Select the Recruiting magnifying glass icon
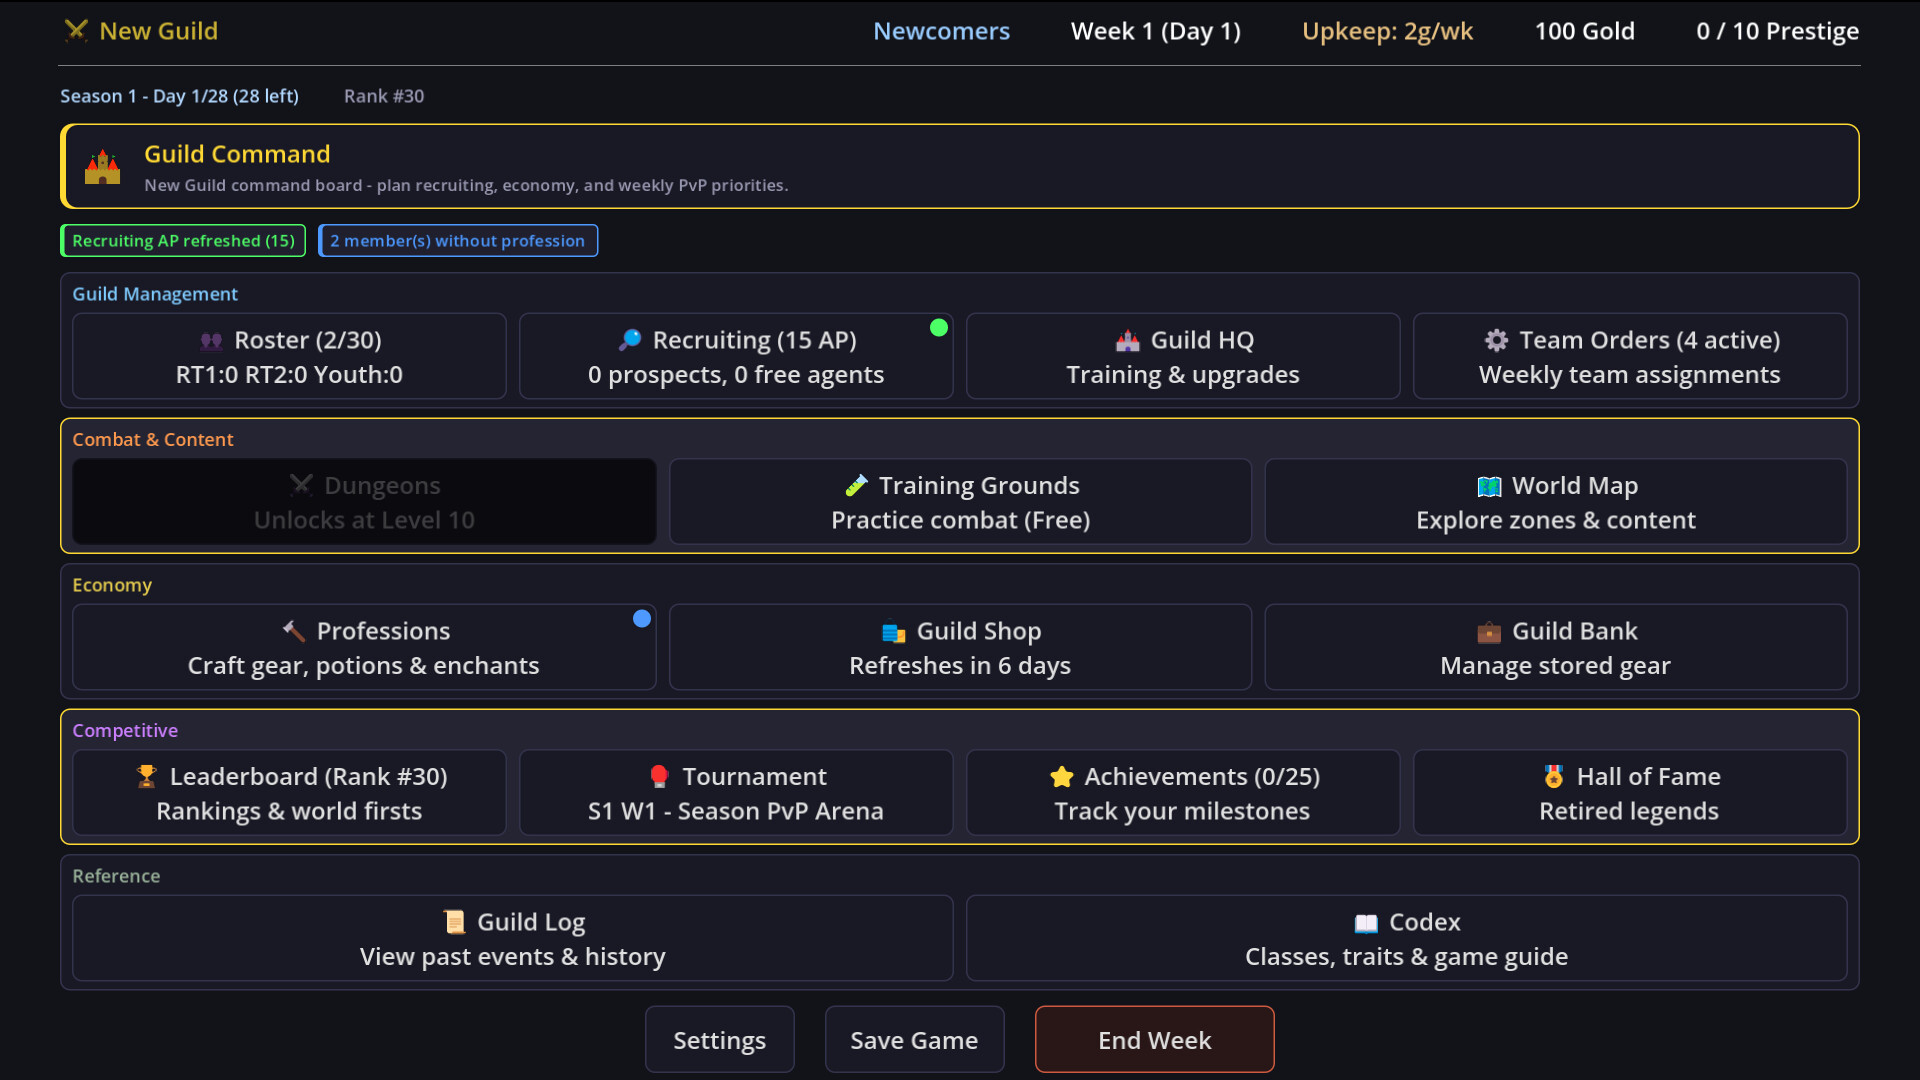The image size is (1920, 1080). 629,340
